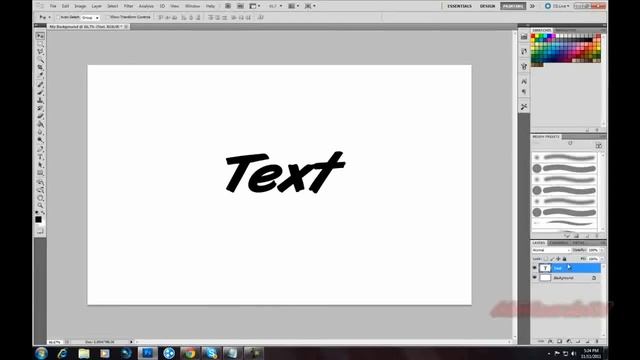Toggle lock position in Layers panel
Screen dimensions: 640x360
(x=558, y=259)
